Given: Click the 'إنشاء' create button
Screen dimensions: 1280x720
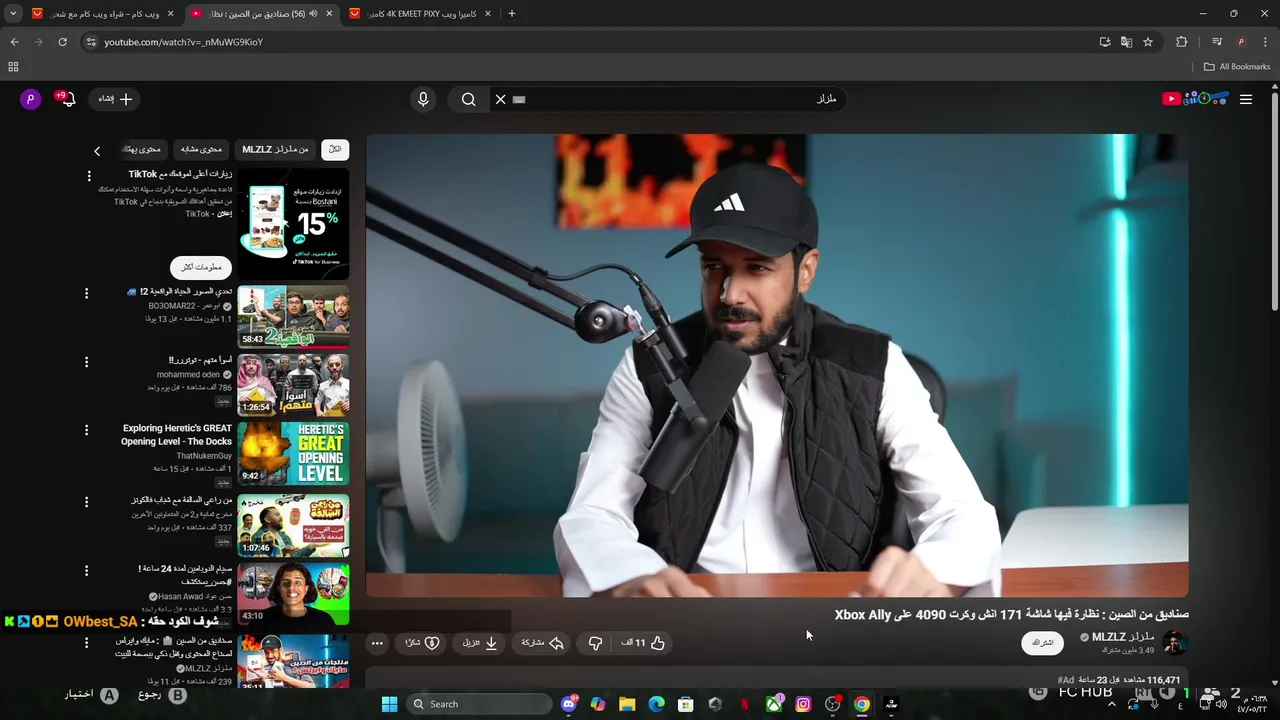Looking at the screenshot, I should (x=115, y=99).
